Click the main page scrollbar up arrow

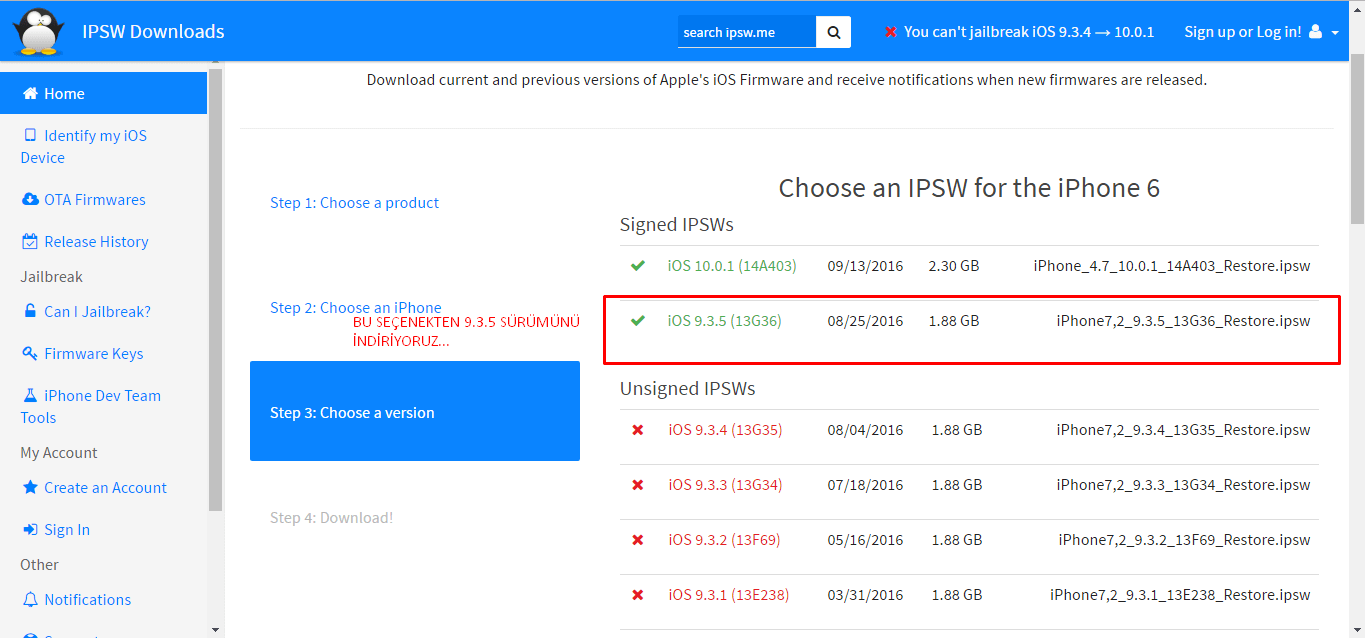pyautogui.click(x=1357, y=8)
